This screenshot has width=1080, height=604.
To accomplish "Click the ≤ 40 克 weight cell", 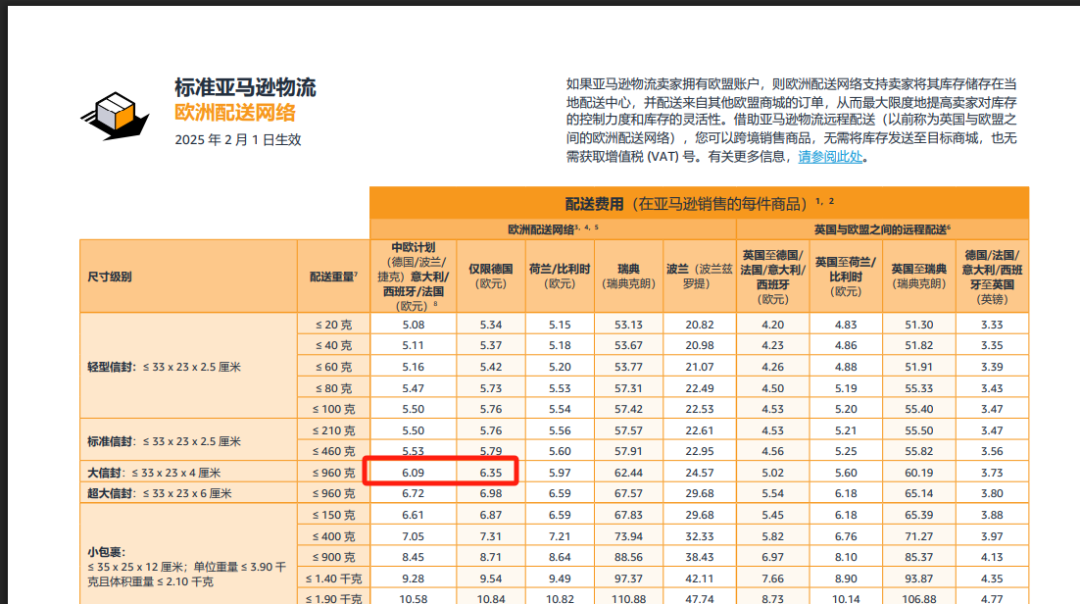I will (333, 345).
